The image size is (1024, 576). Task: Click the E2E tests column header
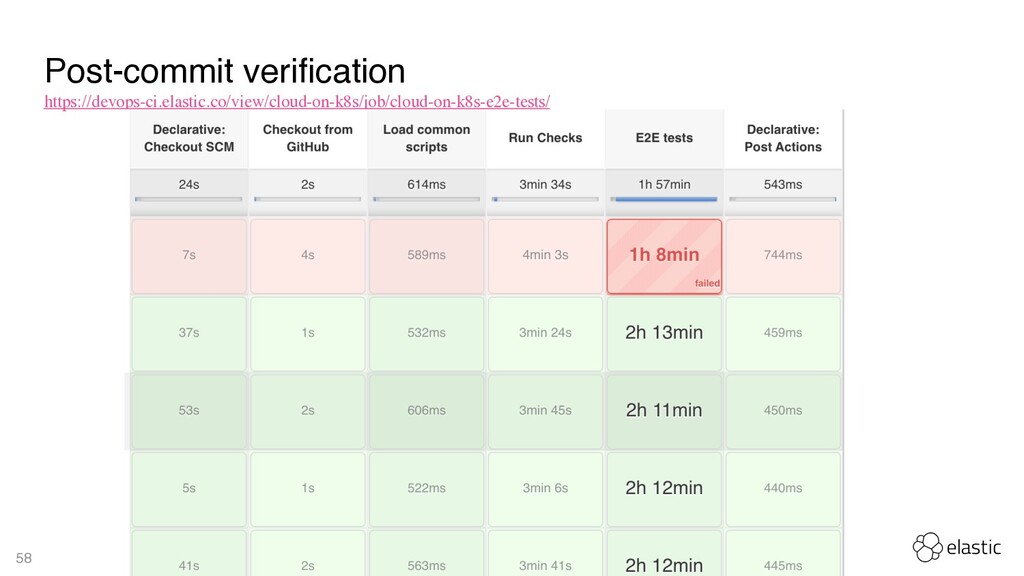(664, 138)
